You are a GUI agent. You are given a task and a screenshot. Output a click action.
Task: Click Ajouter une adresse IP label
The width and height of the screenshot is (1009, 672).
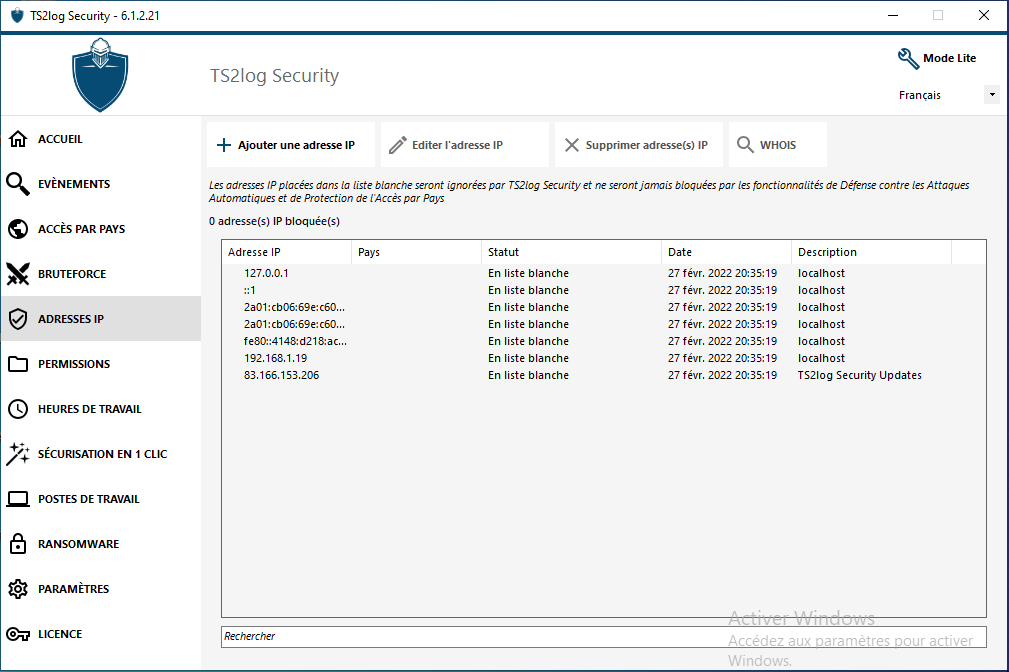point(296,145)
